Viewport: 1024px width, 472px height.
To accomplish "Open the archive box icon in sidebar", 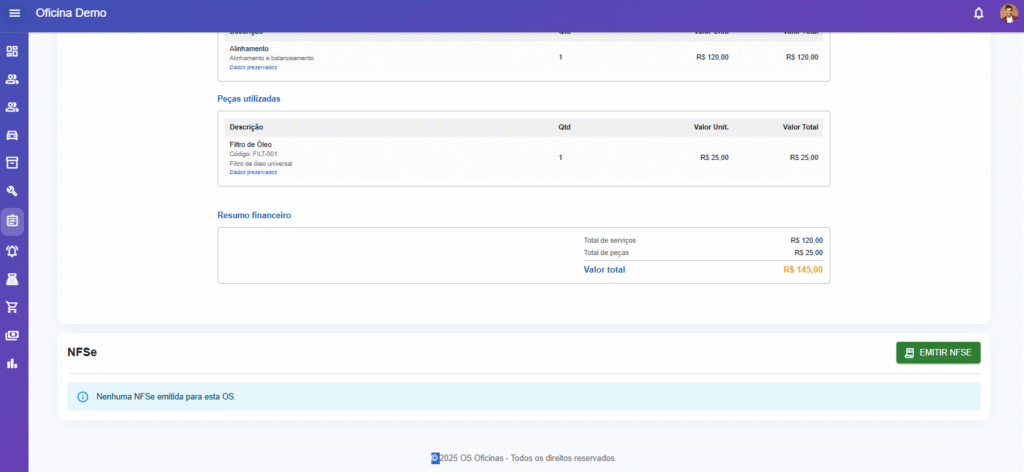I will pos(13,162).
